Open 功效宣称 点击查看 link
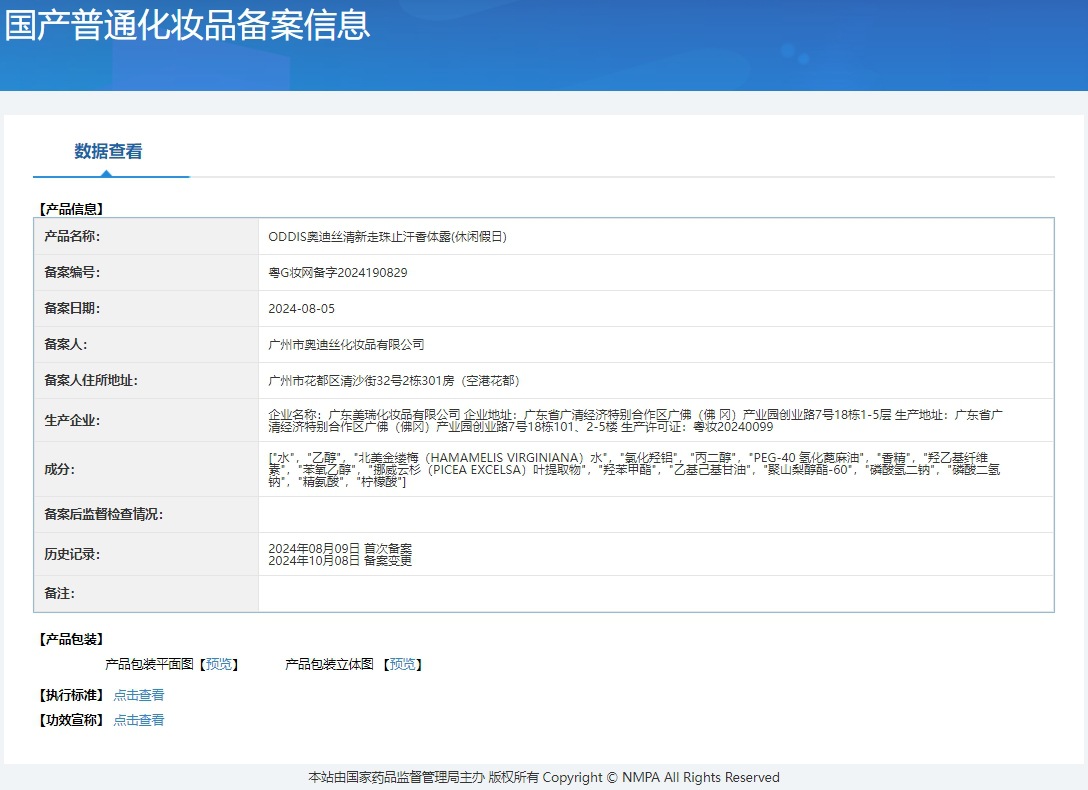 [139, 720]
